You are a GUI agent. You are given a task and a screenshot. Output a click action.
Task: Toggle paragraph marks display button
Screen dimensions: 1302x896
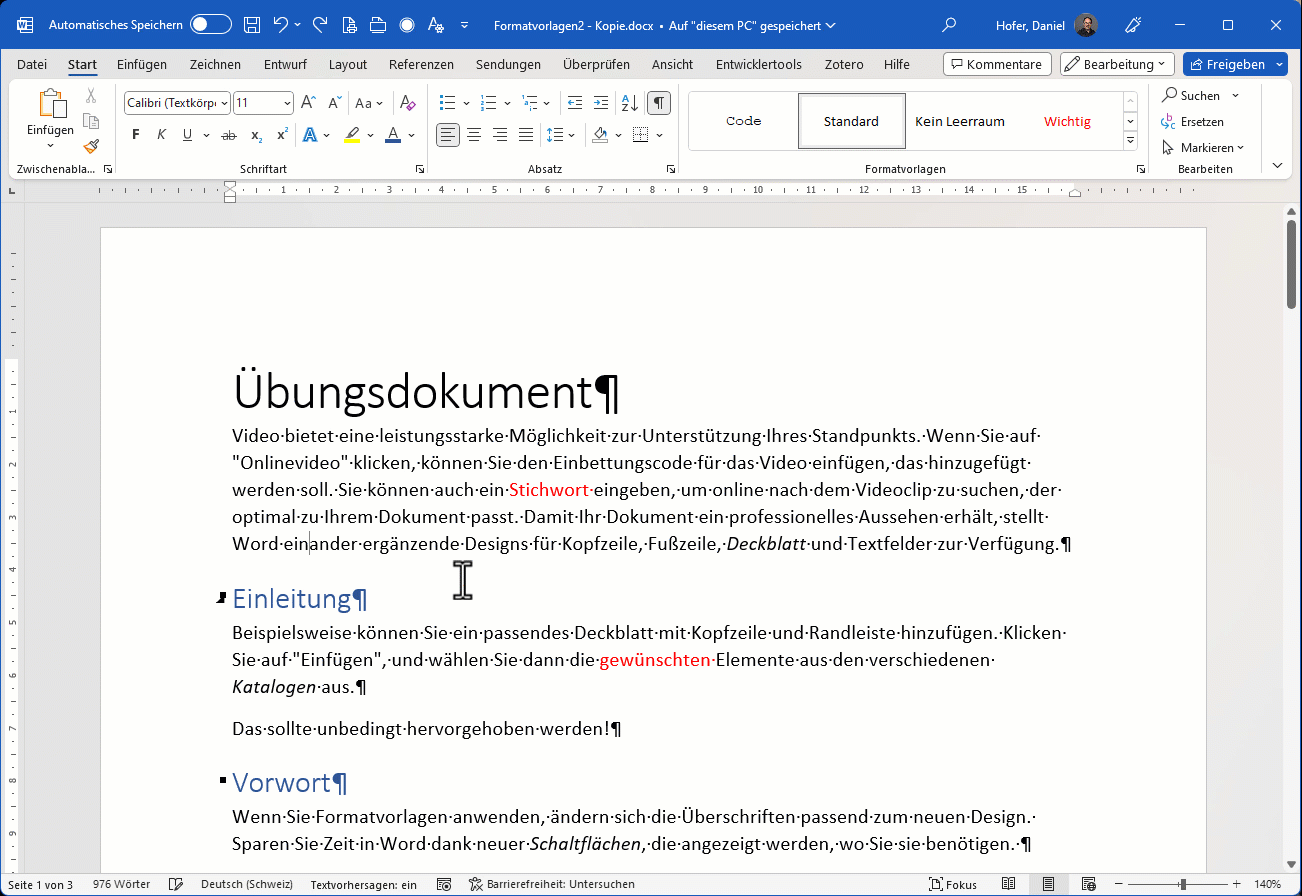(x=659, y=103)
